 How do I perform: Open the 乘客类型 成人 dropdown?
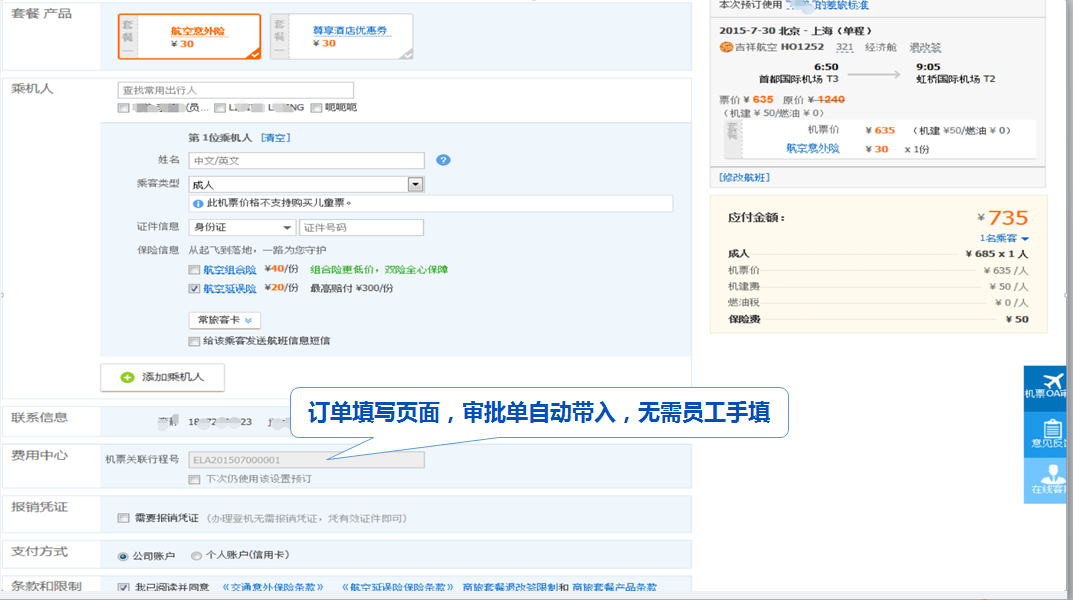[x=415, y=184]
